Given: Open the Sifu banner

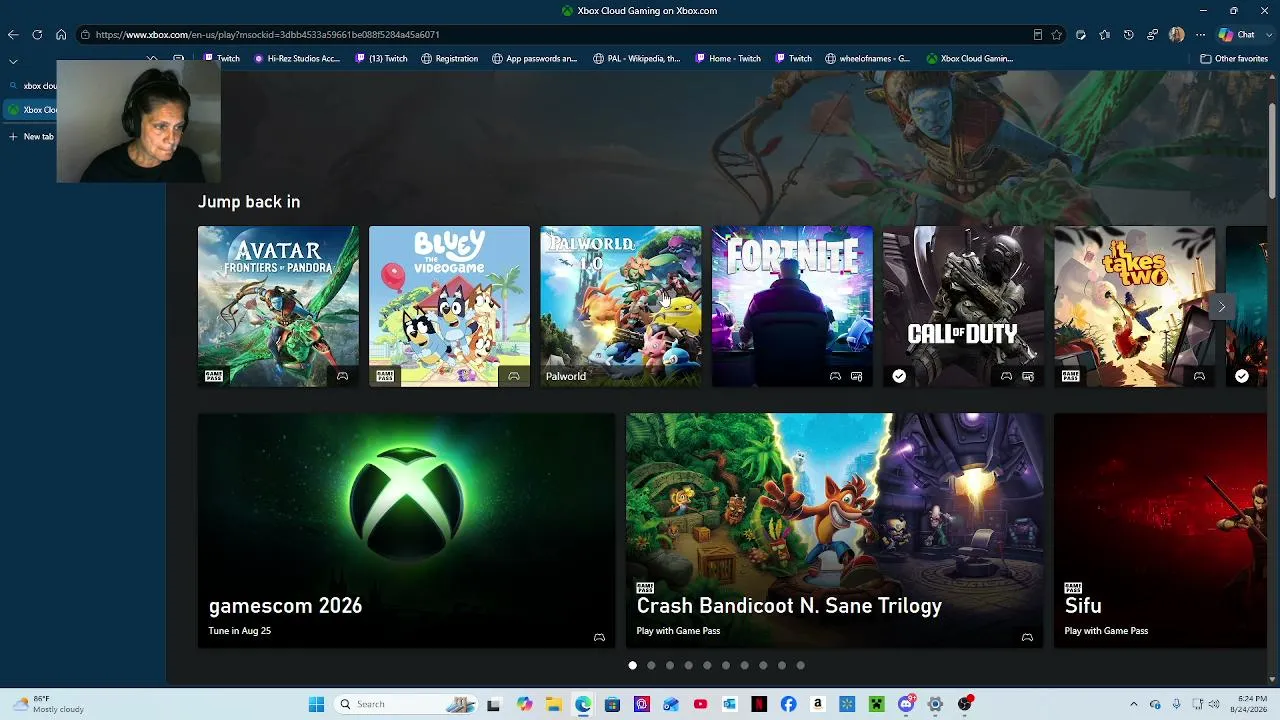Looking at the screenshot, I should click(1160, 530).
